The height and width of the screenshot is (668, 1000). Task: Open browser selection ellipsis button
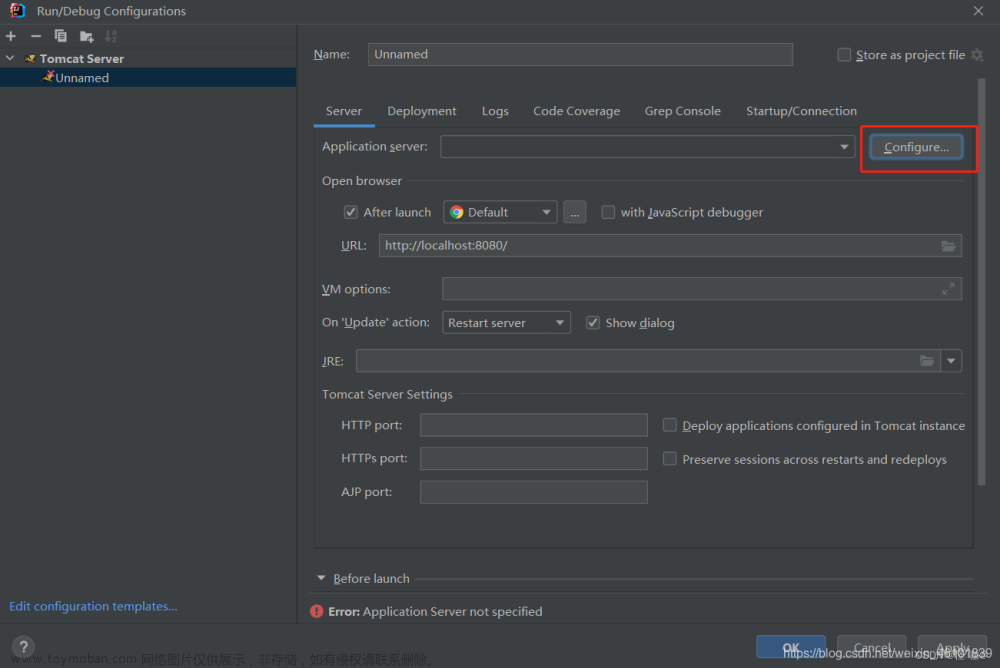tap(575, 212)
